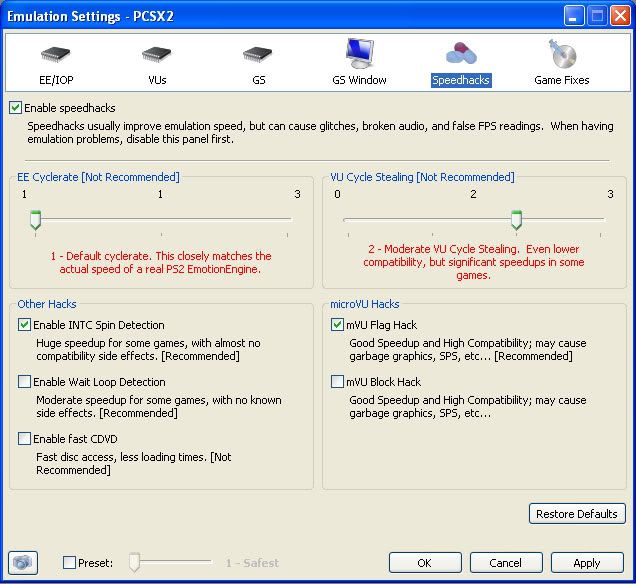Click the Speedhacks pills icon

point(461,53)
